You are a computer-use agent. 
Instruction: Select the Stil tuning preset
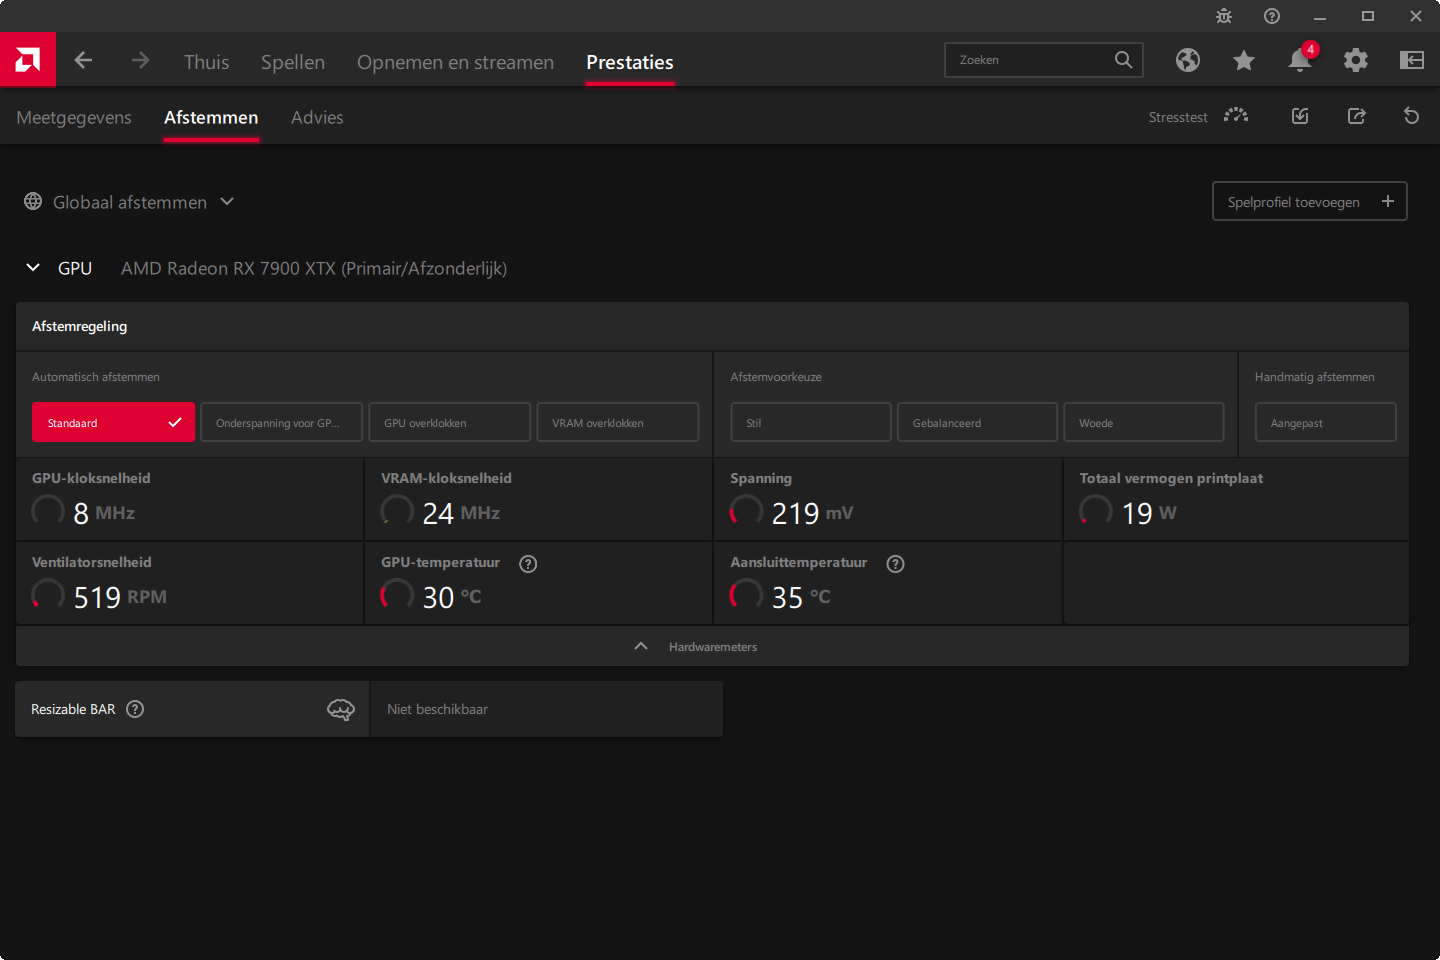click(x=811, y=422)
